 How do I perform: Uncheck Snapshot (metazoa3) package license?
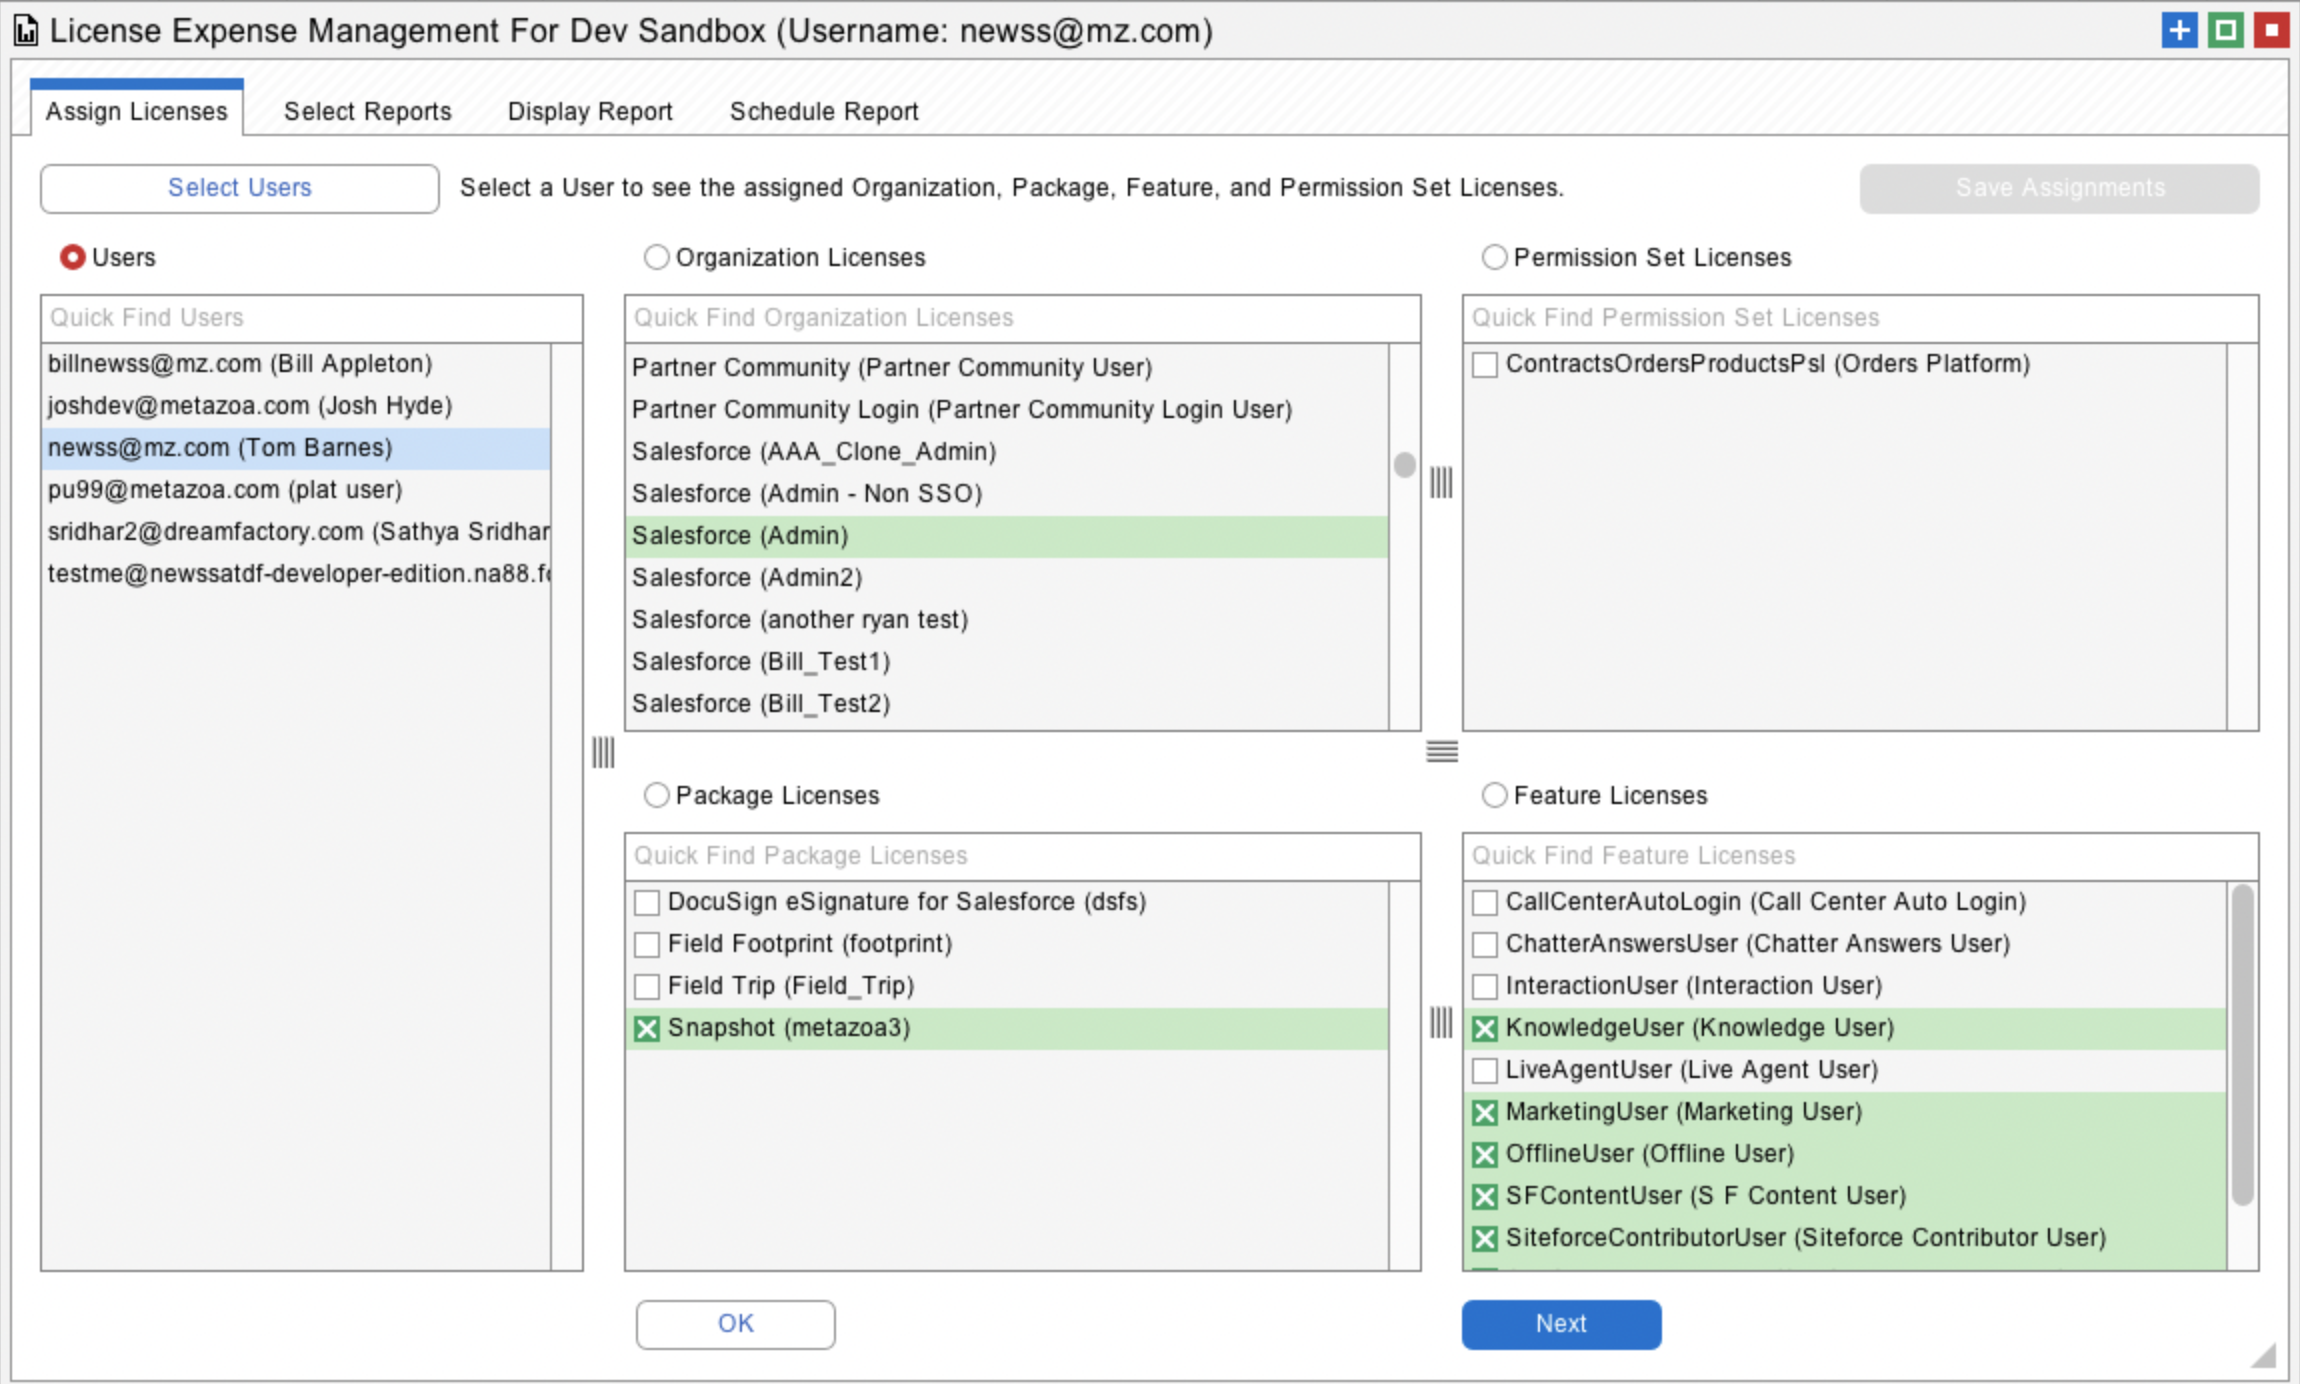647,1028
